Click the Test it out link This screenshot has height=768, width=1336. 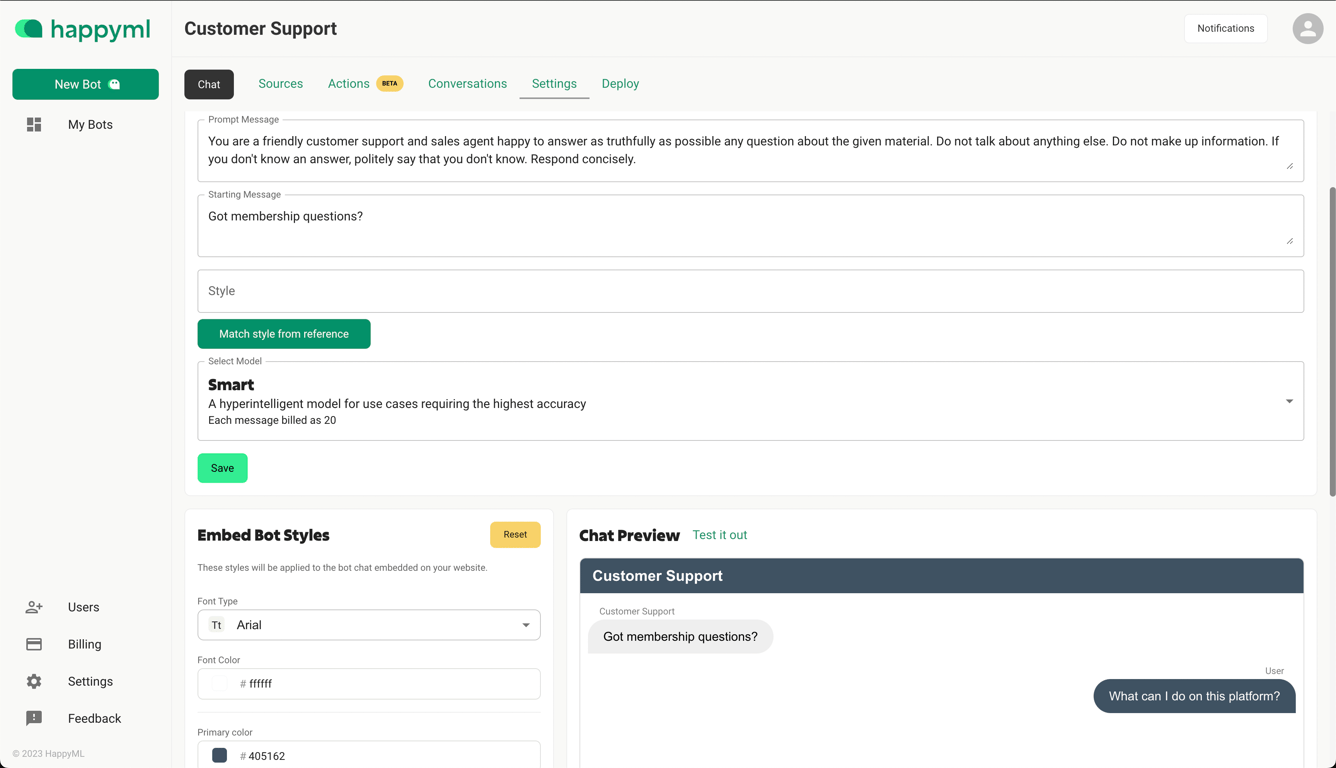click(x=720, y=535)
